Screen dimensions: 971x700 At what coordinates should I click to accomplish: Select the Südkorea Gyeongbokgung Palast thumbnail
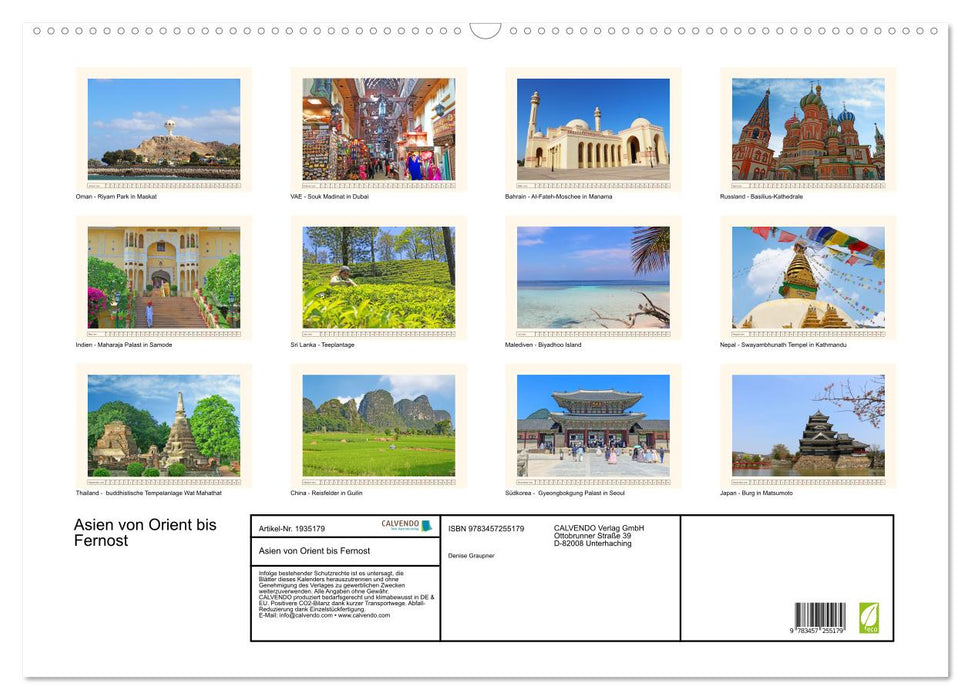594,425
